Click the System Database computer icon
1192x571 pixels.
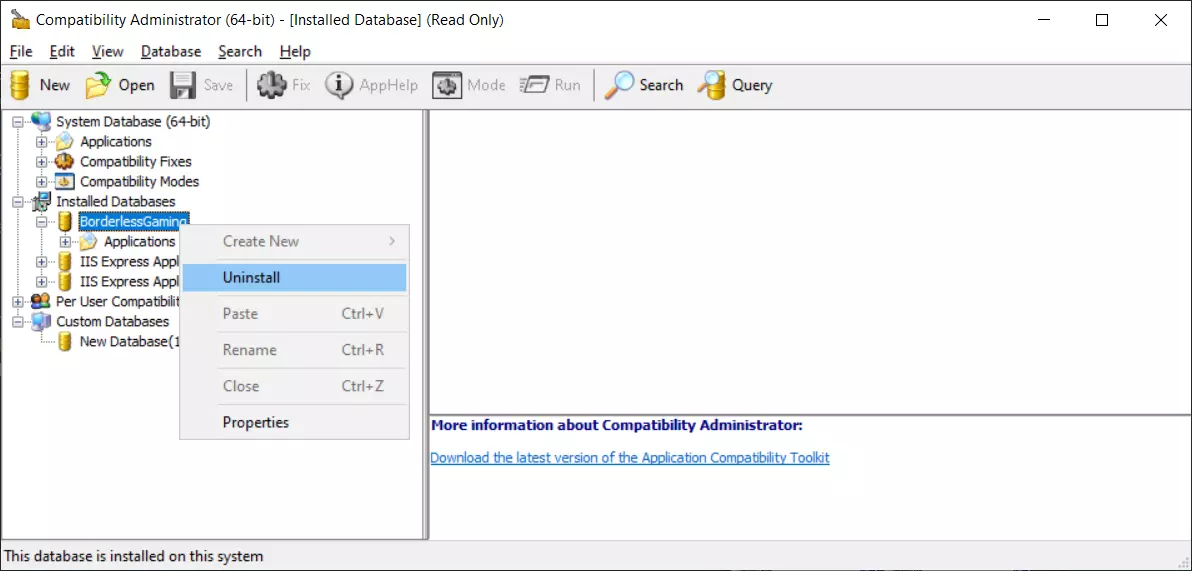coord(42,122)
